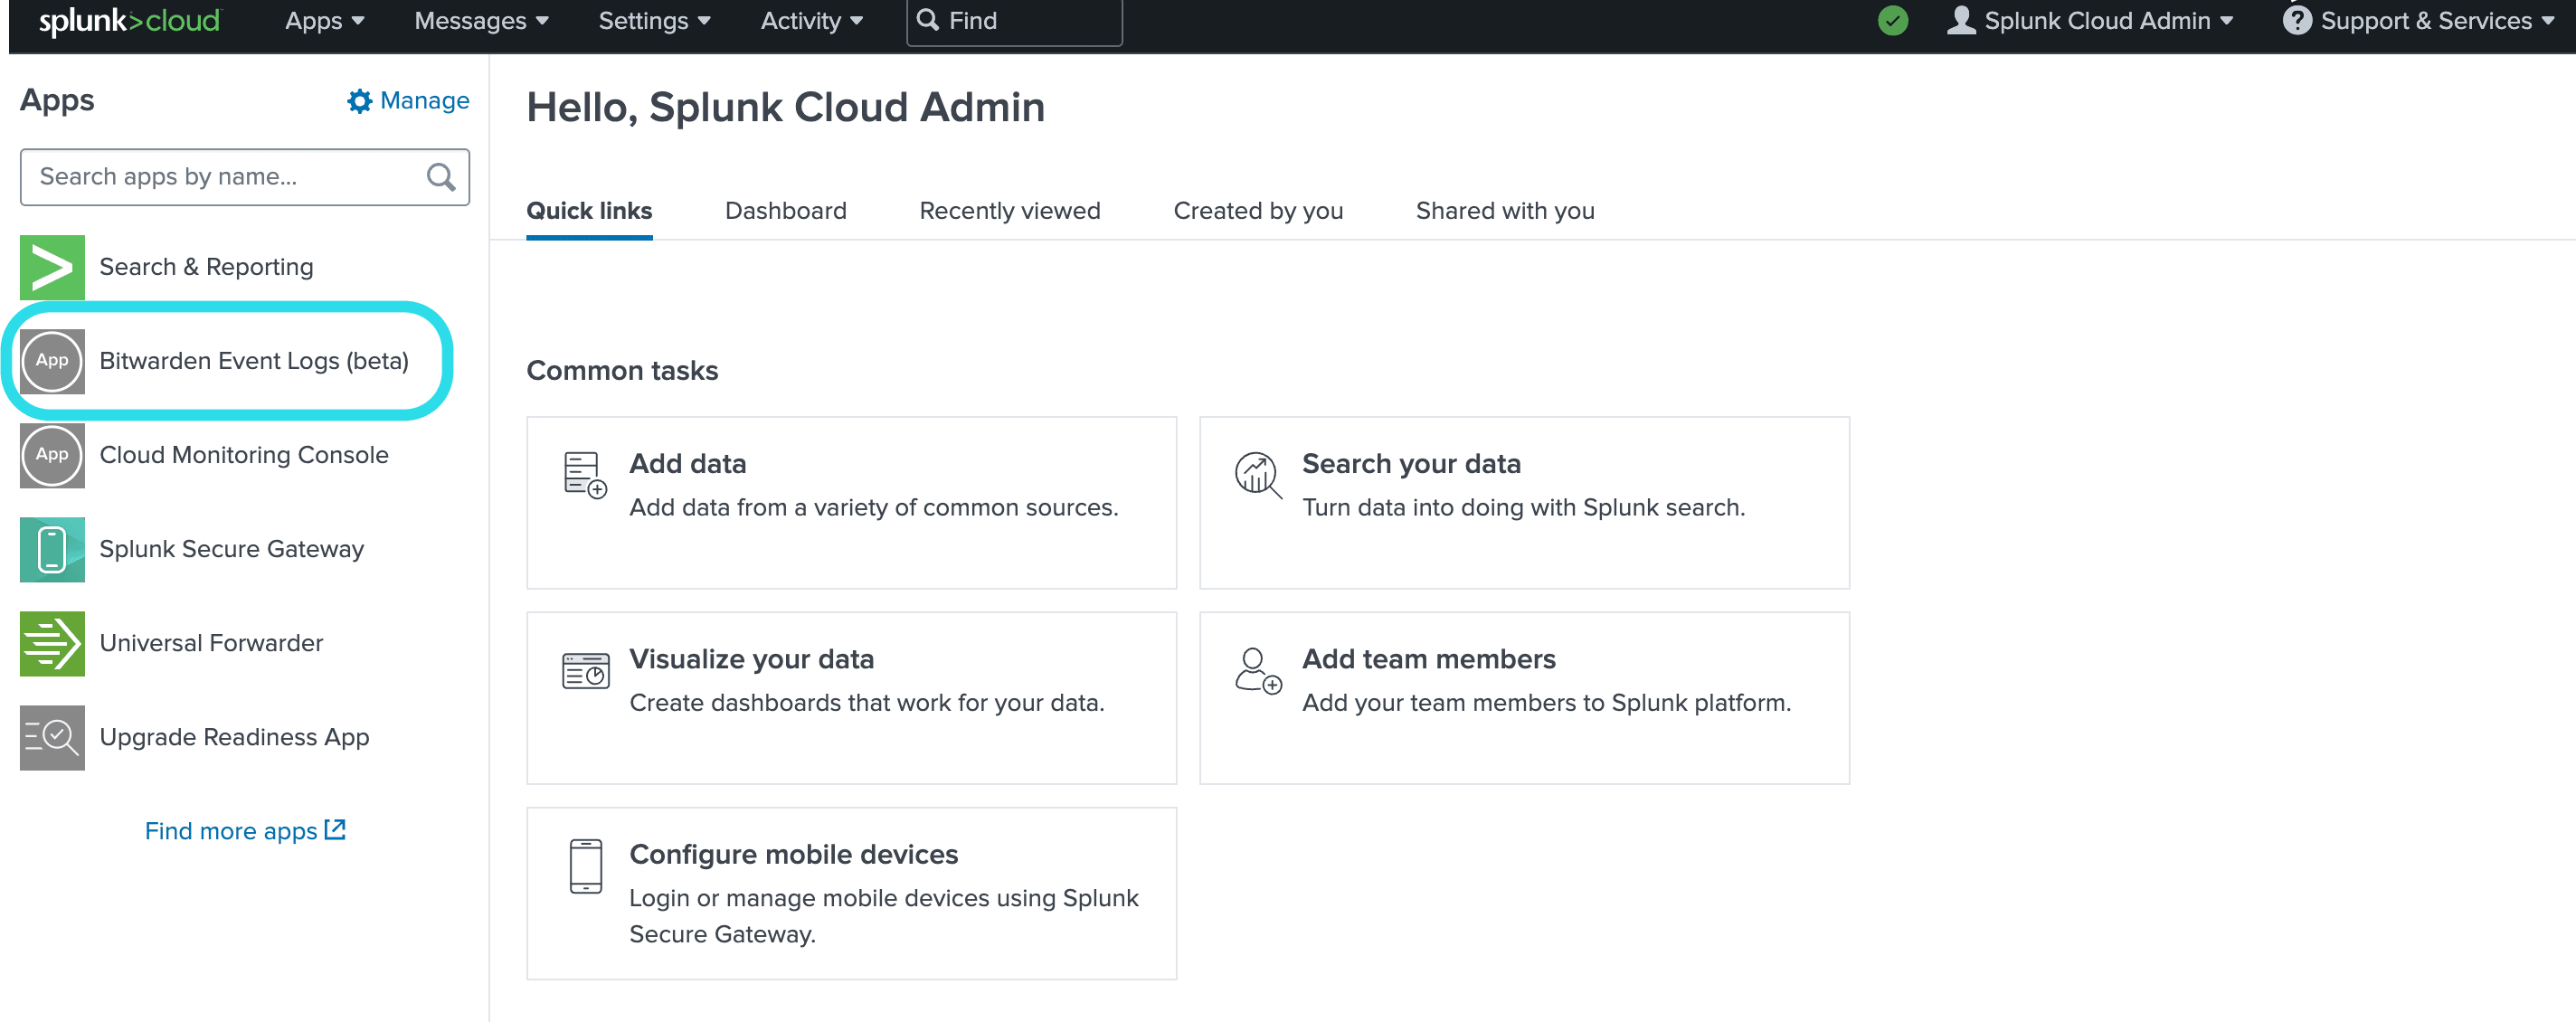Open the Shared with you tab

click(x=1504, y=210)
